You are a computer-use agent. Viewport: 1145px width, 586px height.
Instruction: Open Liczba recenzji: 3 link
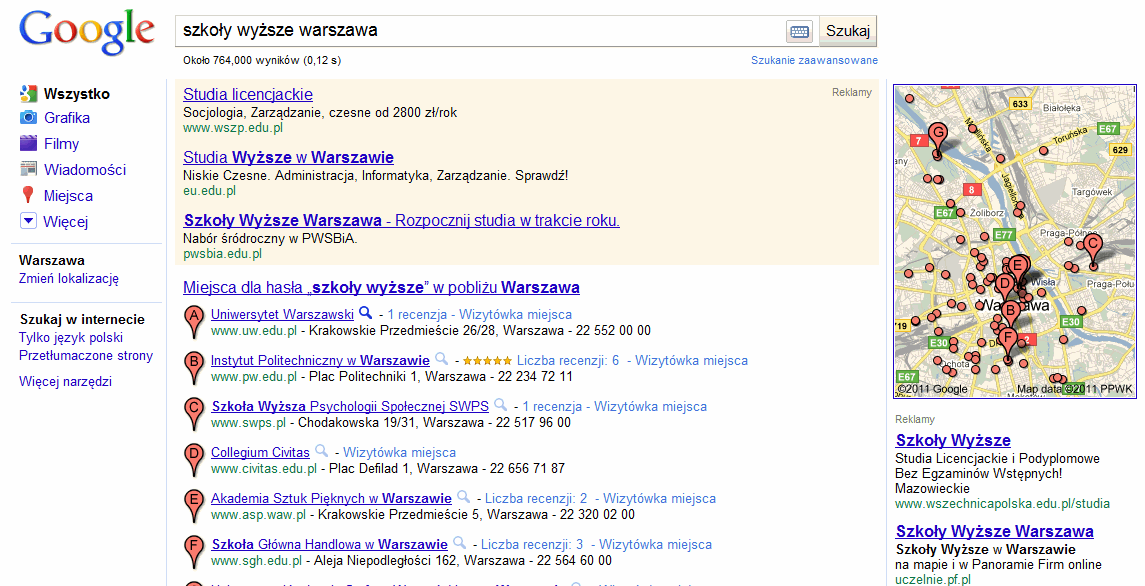click(x=532, y=544)
